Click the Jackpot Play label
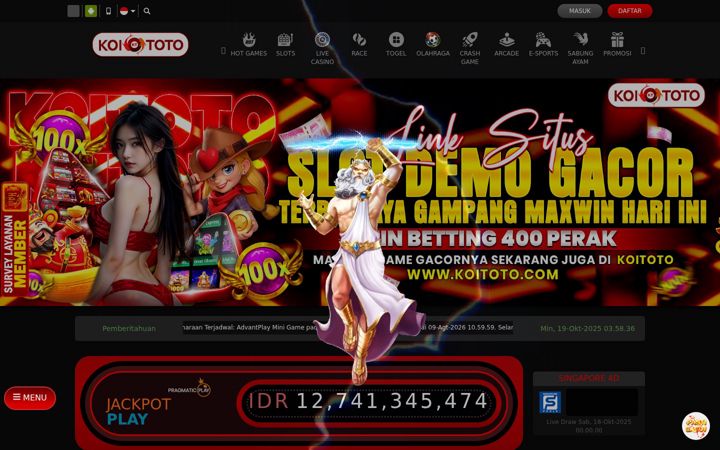720x450 pixels. pyautogui.click(x=139, y=411)
